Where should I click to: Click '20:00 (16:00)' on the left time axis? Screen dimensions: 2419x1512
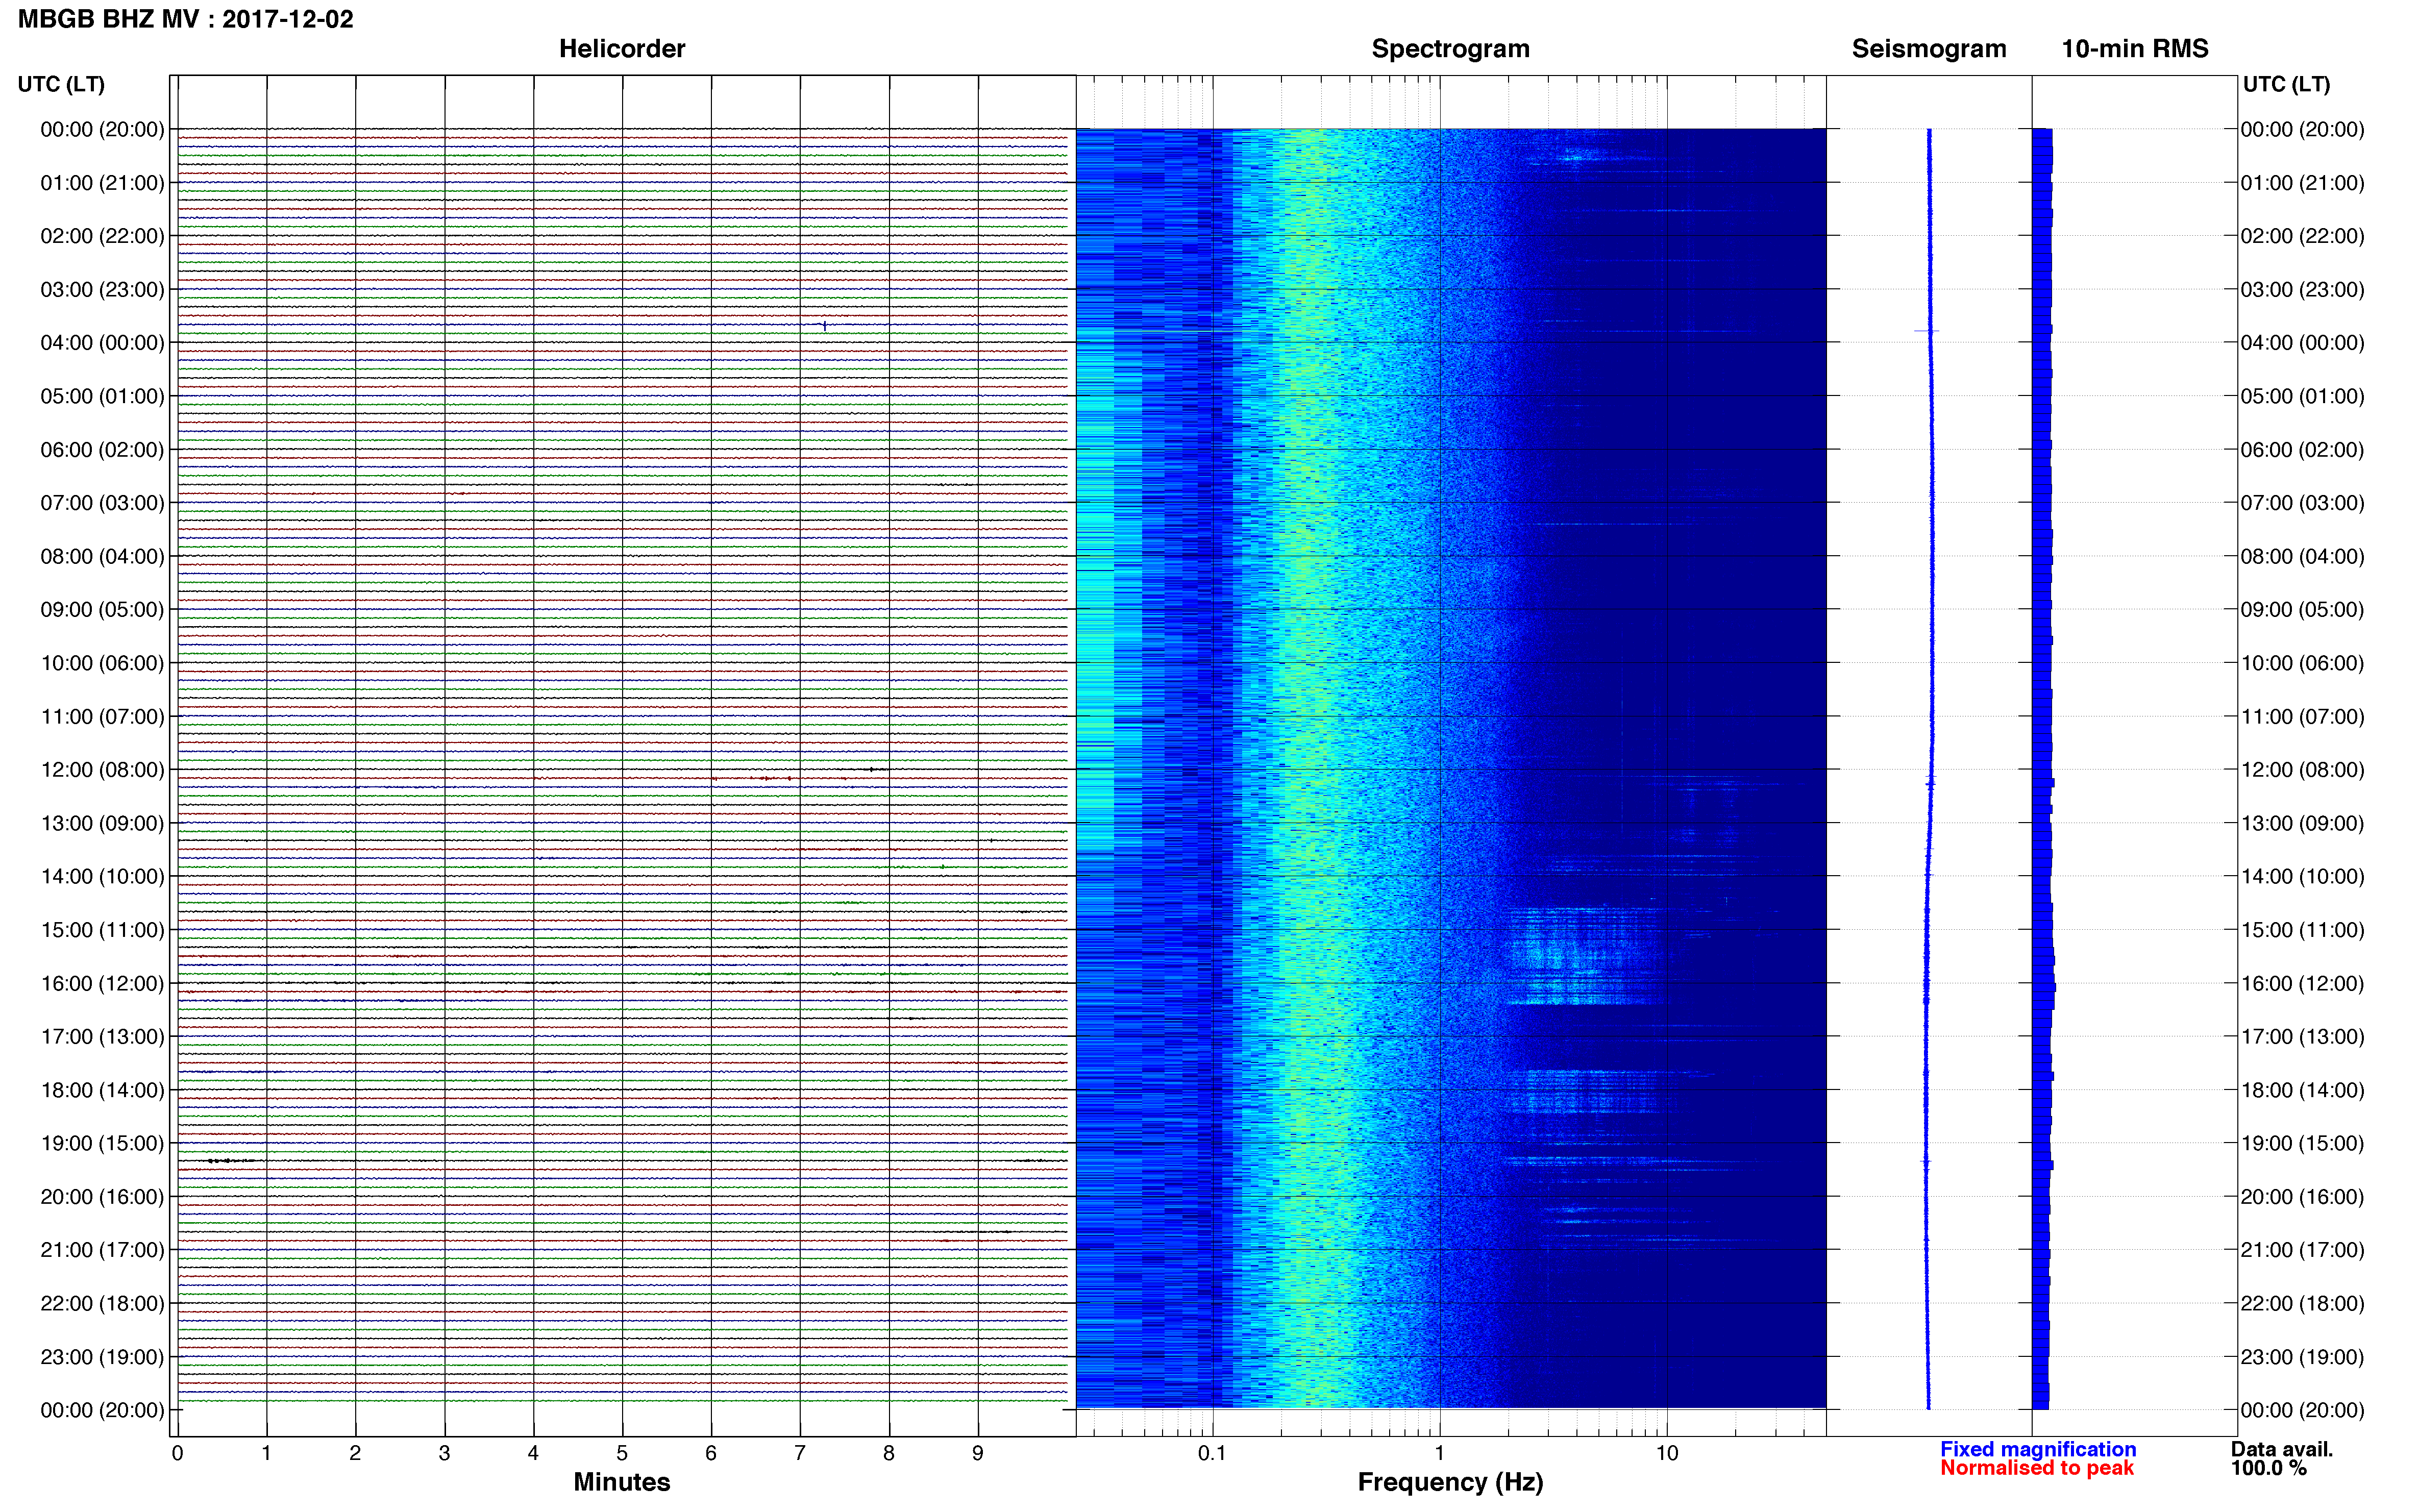pos(102,1196)
